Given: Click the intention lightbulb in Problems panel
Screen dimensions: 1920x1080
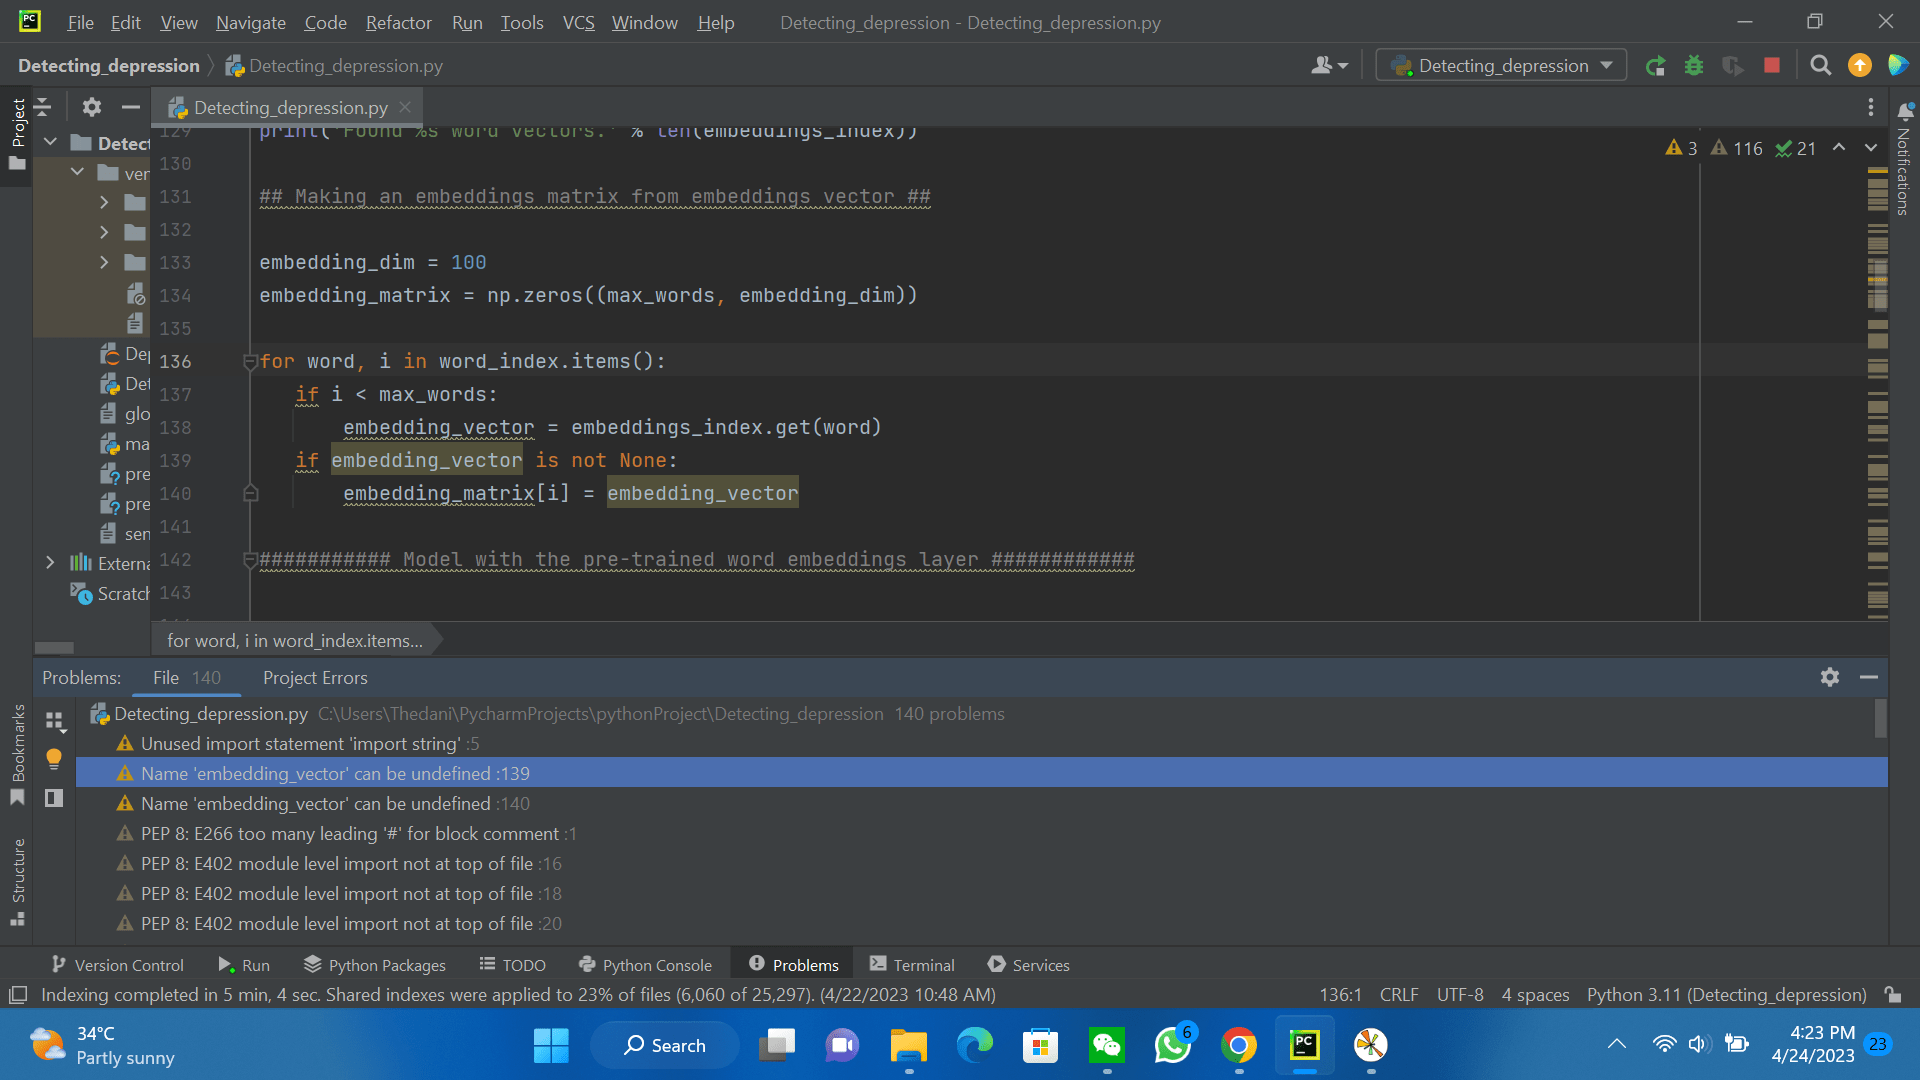Looking at the screenshot, I should (x=54, y=759).
